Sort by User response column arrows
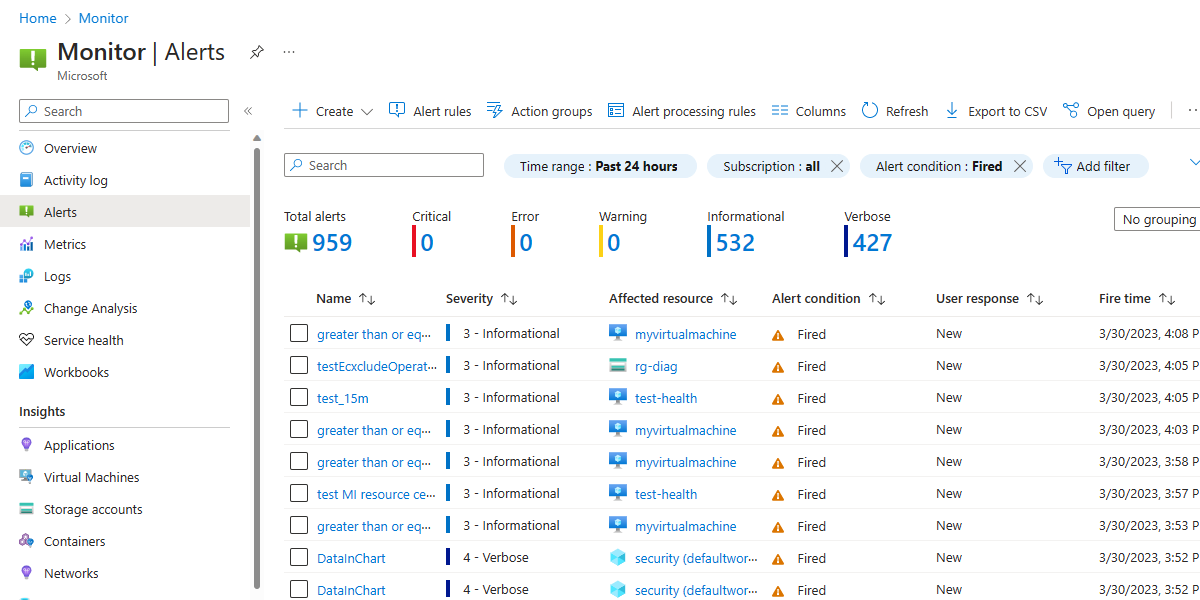The image size is (1200, 600). tap(1035, 299)
